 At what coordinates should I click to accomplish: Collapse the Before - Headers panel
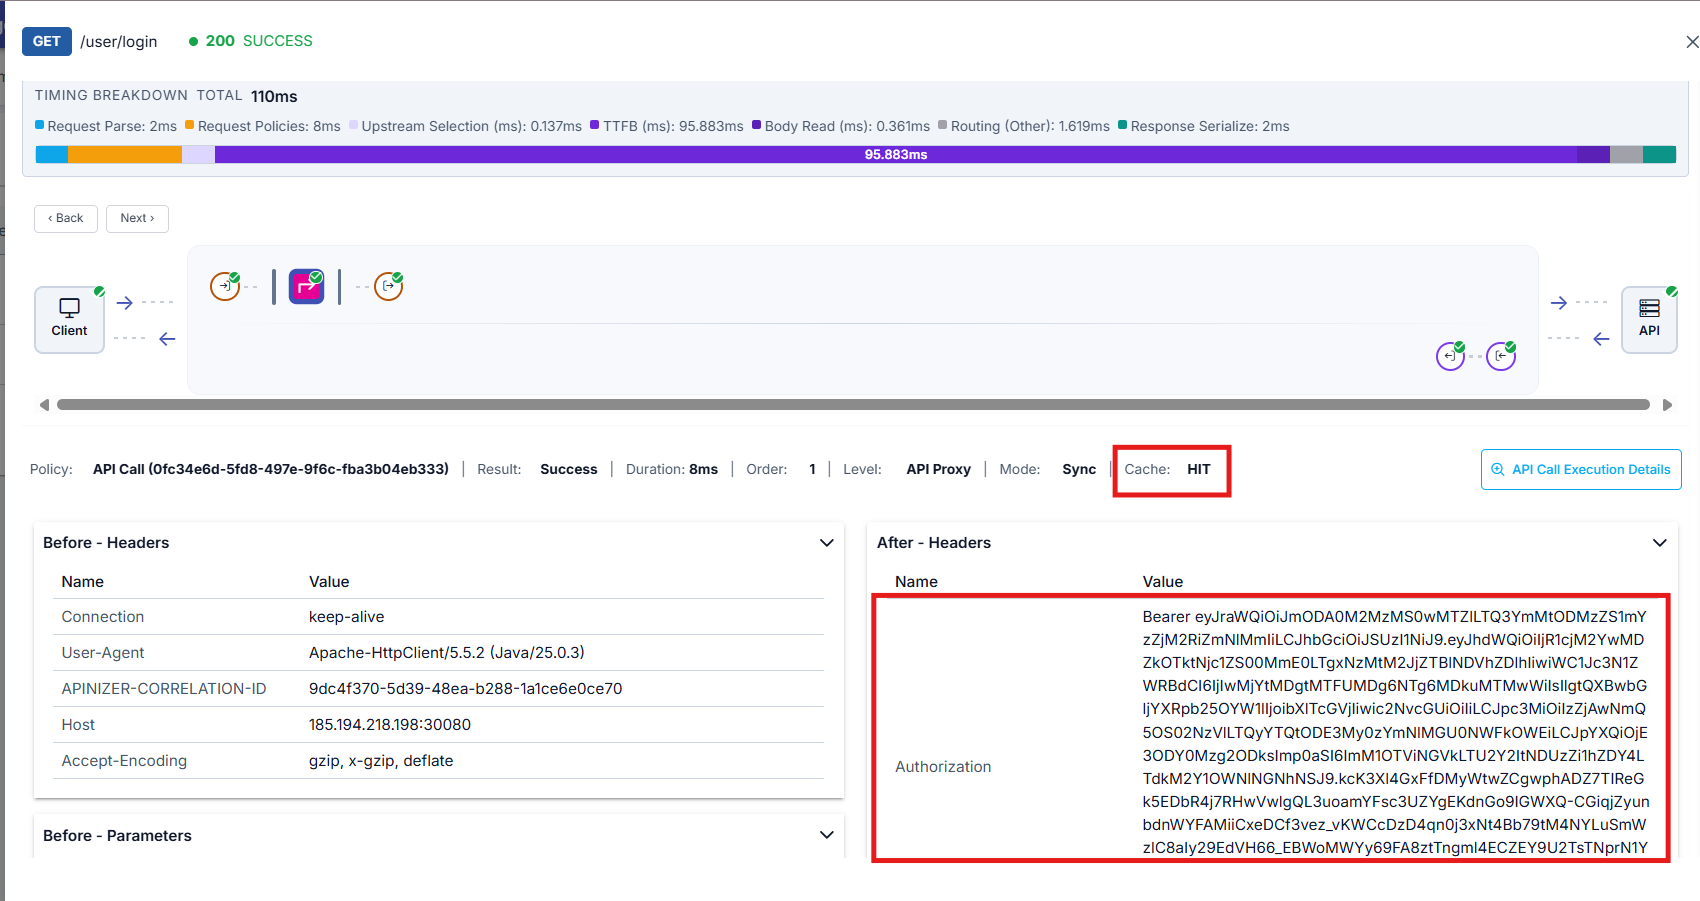[x=827, y=543]
